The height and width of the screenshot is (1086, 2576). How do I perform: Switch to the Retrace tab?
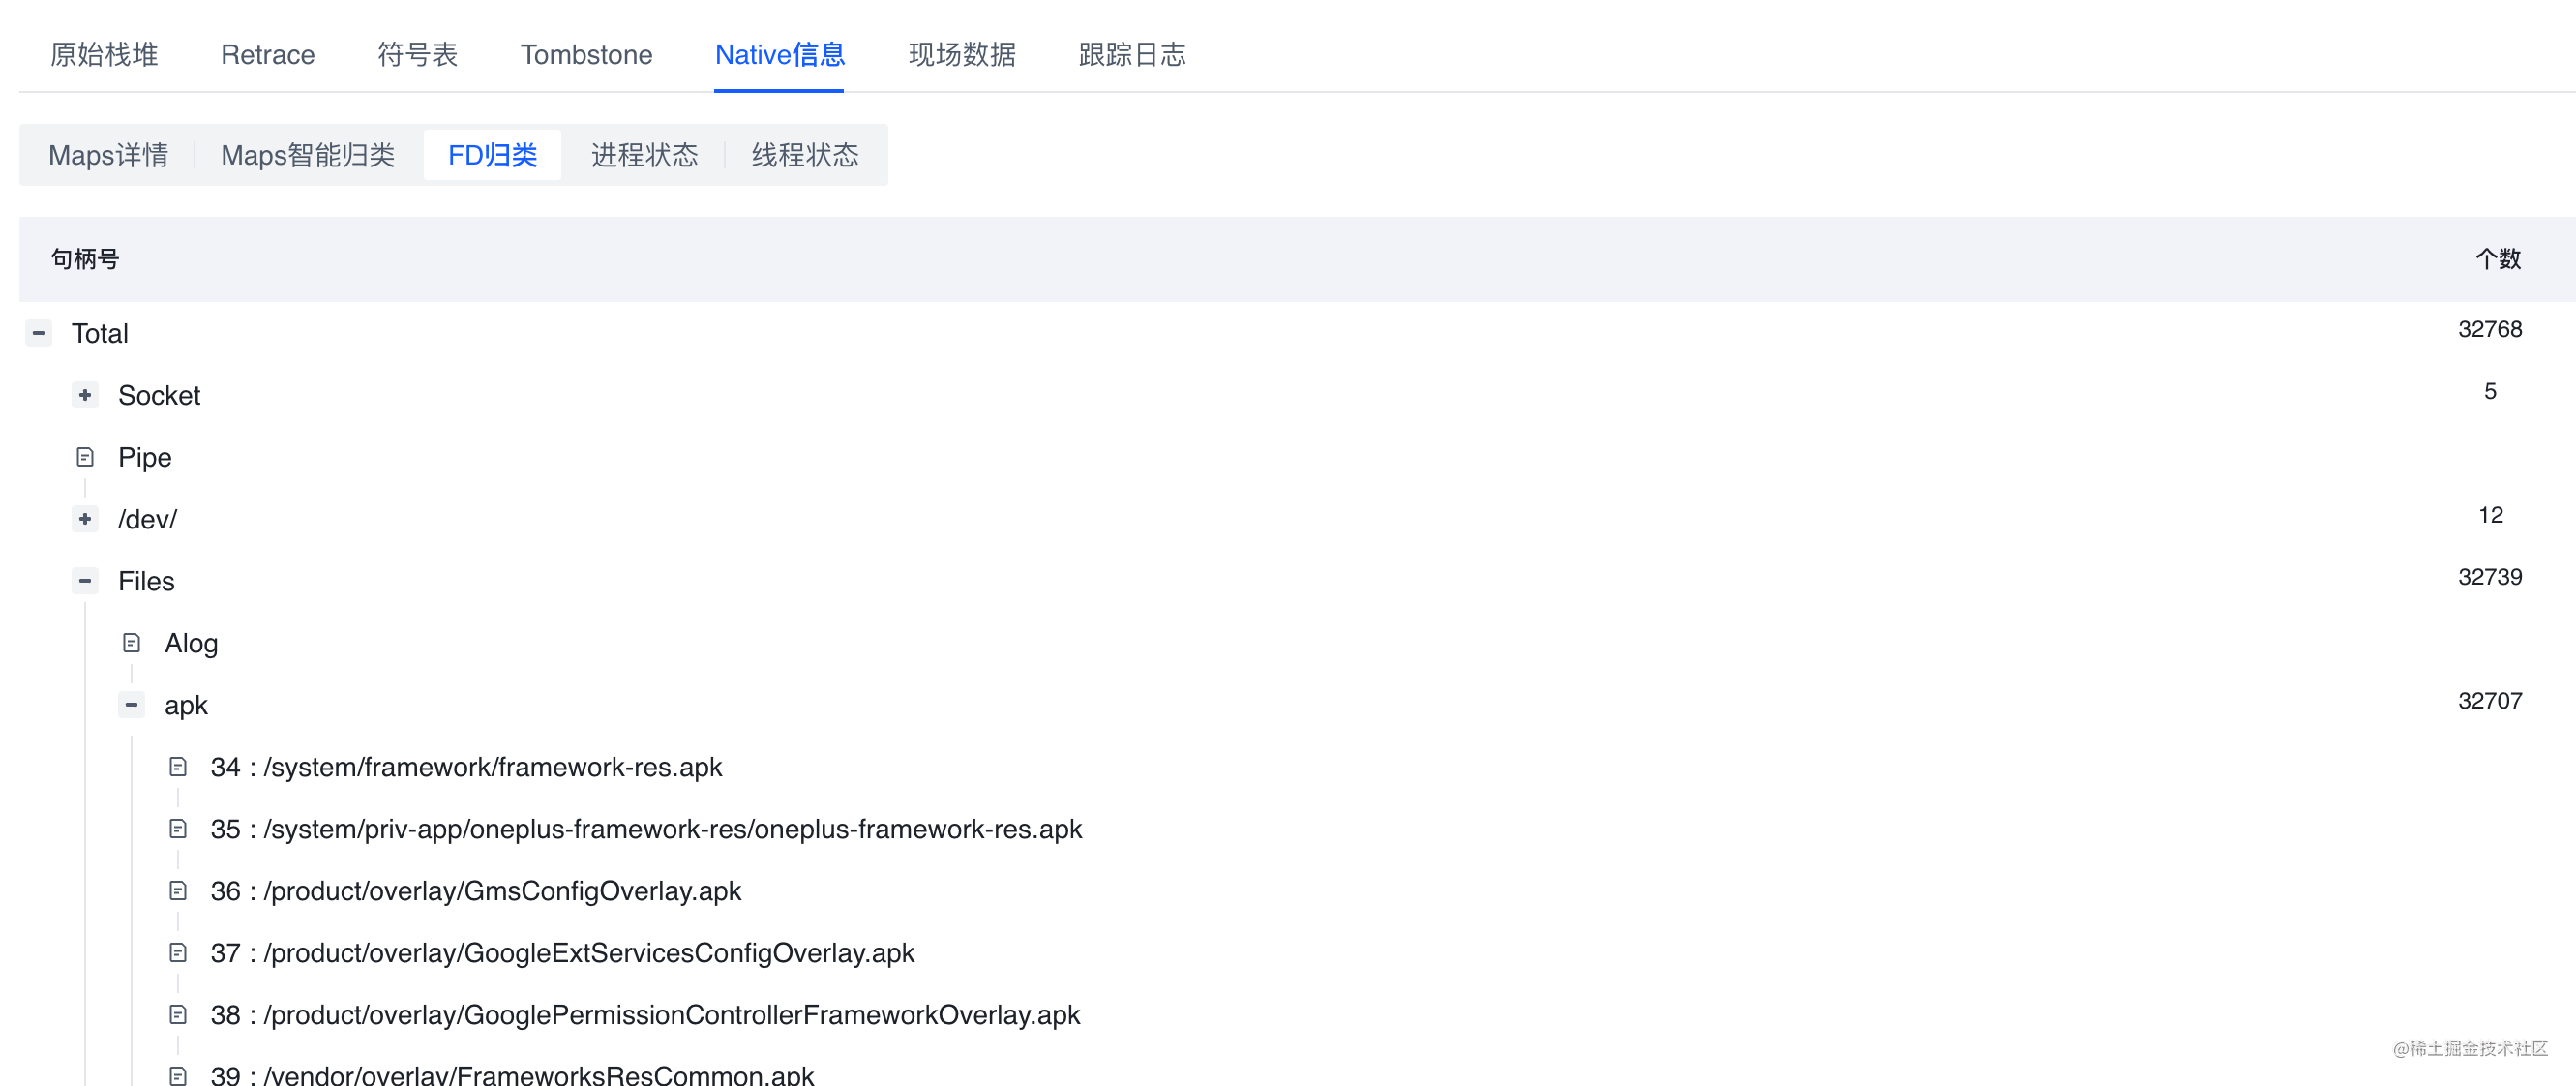pyautogui.click(x=267, y=54)
